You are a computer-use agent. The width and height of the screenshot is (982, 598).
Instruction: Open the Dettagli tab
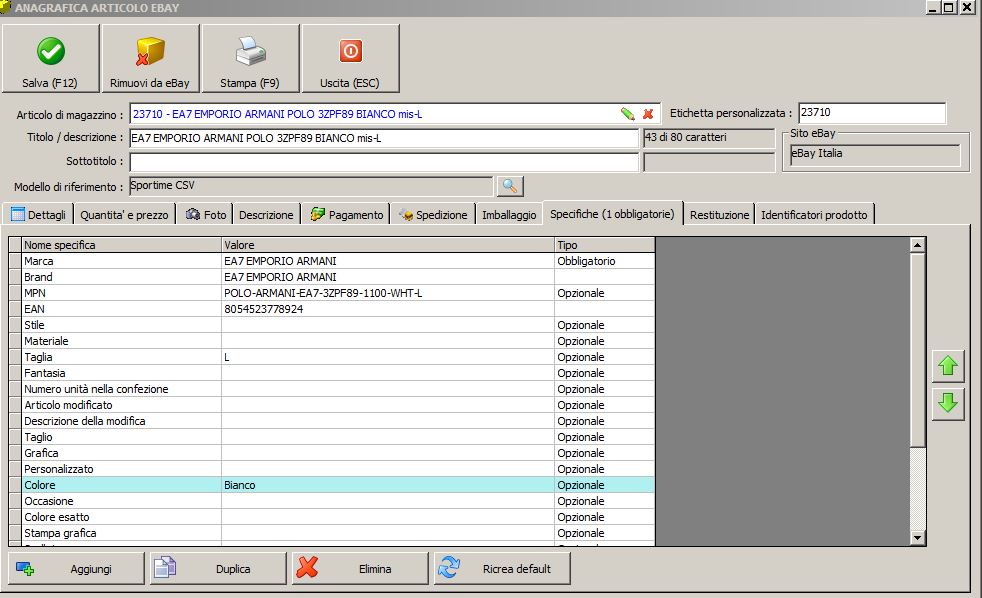coord(39,215)
